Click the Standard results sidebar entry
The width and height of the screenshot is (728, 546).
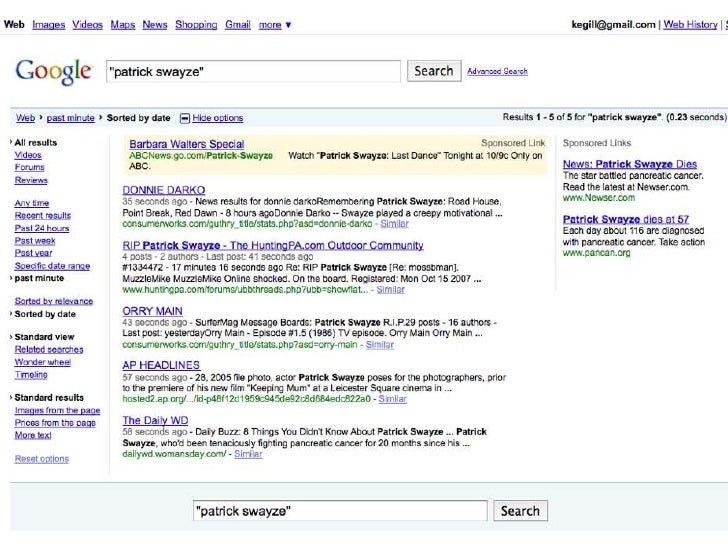[x=49, y=397]
